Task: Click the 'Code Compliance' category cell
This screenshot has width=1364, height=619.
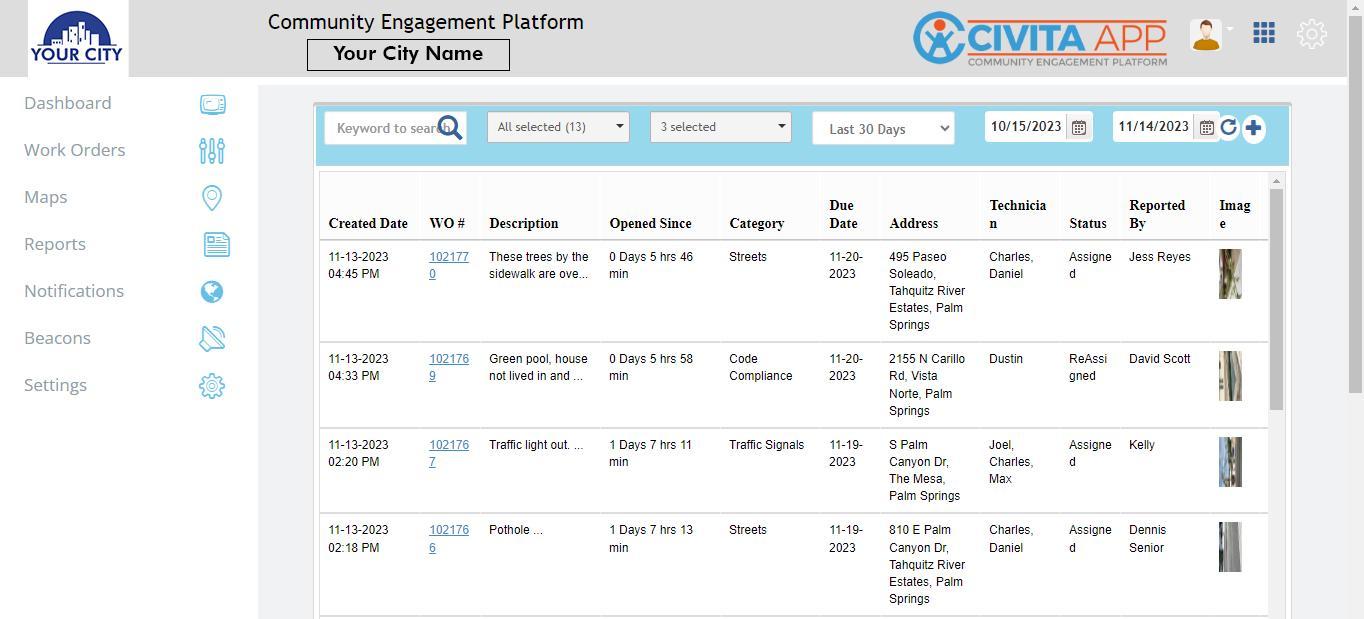Action: 761,367
